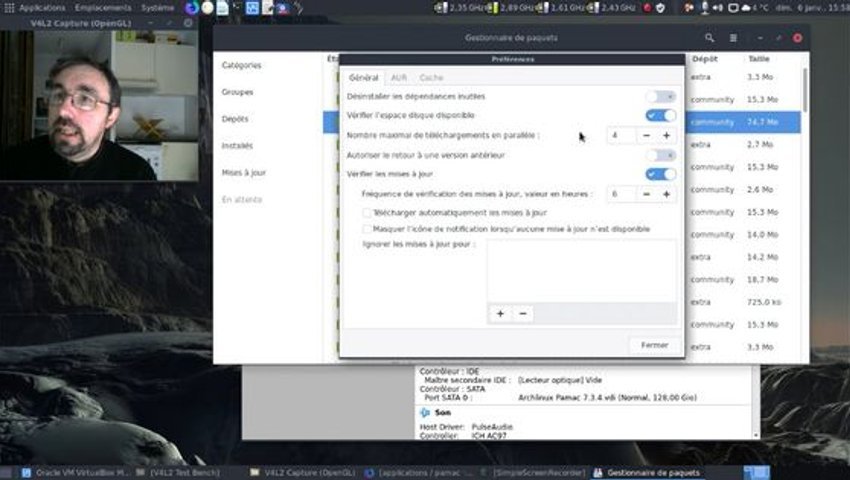Image resolution: width=850 pixels, height=480 pixels.
Task: Switch to Oracle VM VirtualBox taskbar item
Action: 75,472
